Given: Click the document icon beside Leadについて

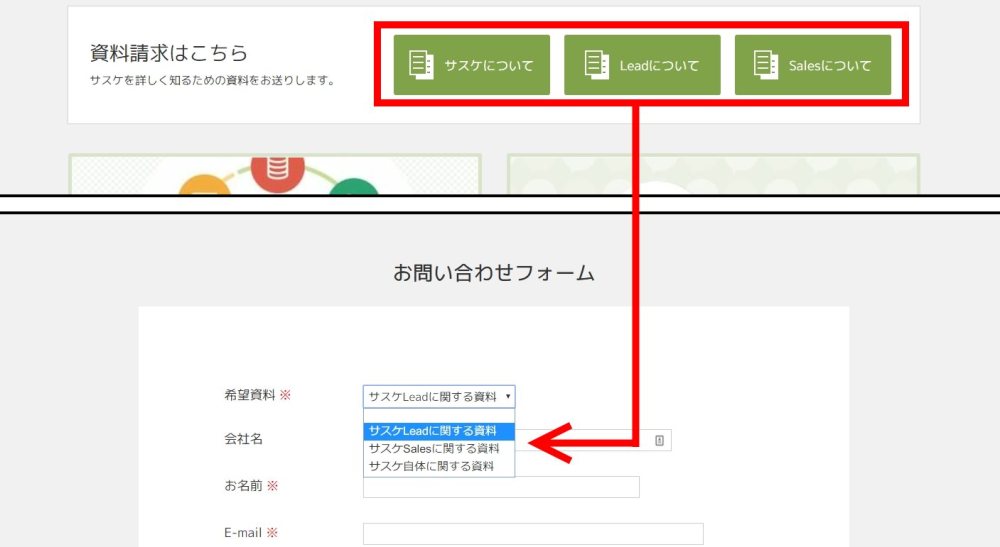Looking at the screenshot, I should 596,65.
